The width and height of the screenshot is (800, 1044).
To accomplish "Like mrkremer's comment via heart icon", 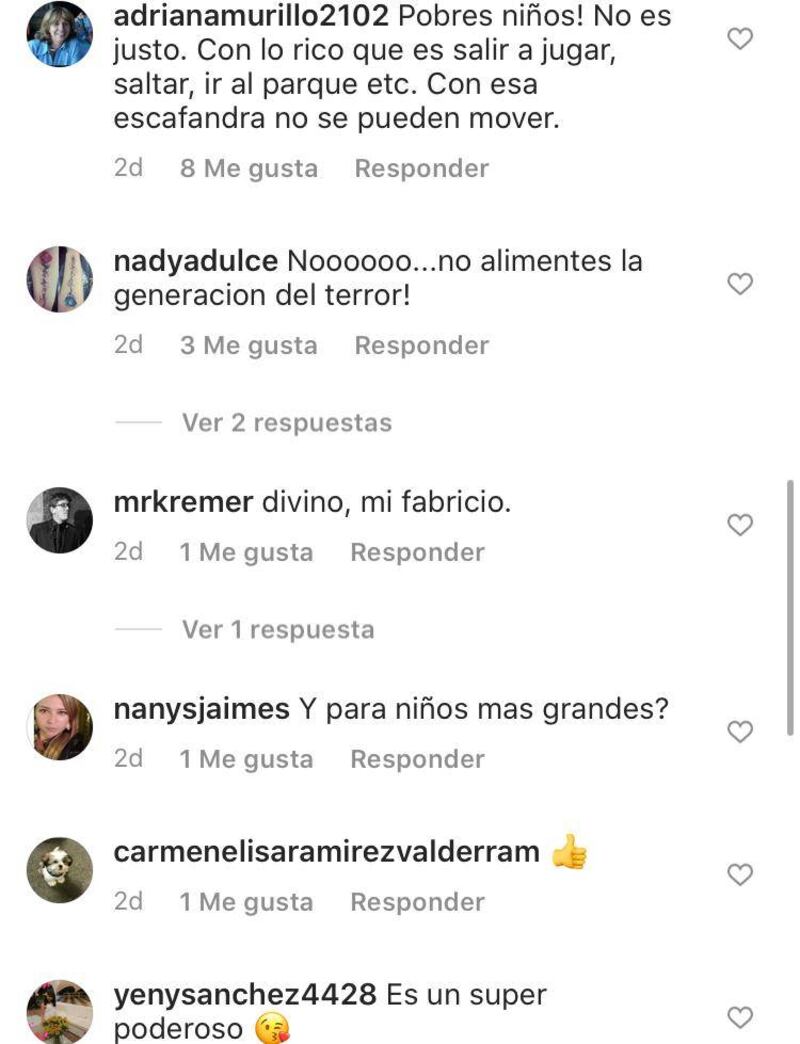I will (739, 525).
